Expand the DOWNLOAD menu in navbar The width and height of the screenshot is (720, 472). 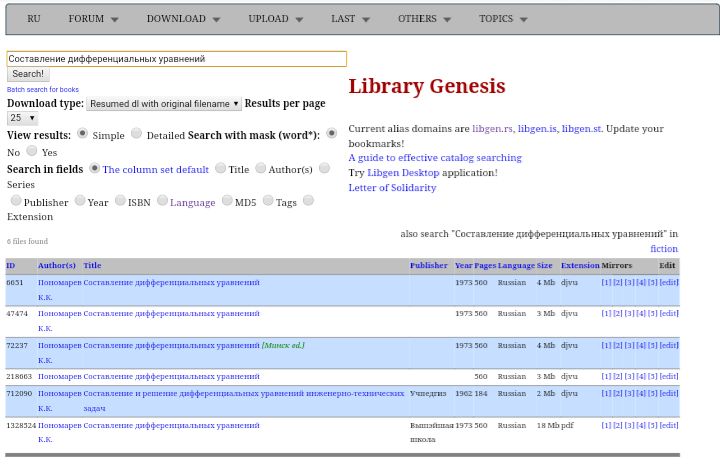click(x=183, y=19)
